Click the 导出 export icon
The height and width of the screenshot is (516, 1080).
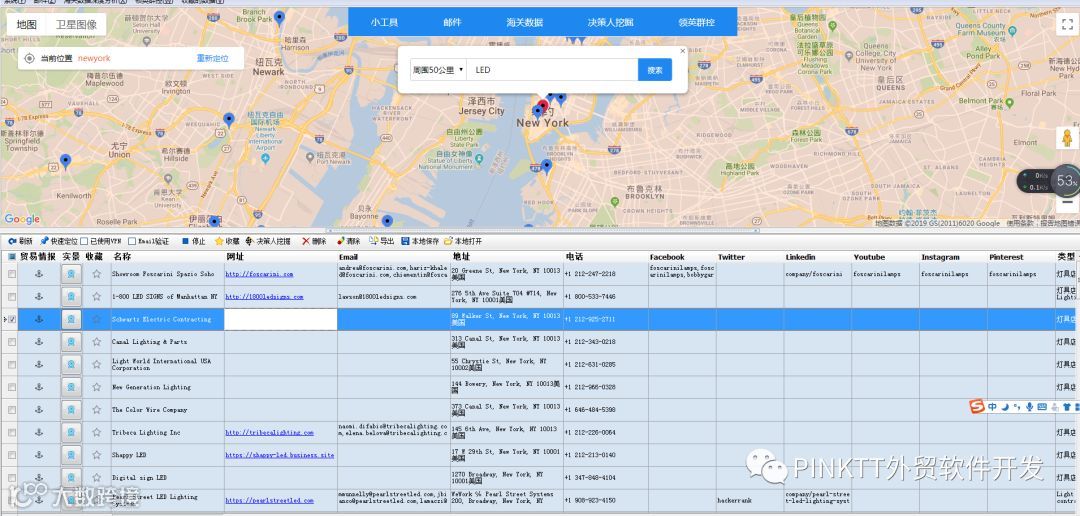(x=373, y=241)
